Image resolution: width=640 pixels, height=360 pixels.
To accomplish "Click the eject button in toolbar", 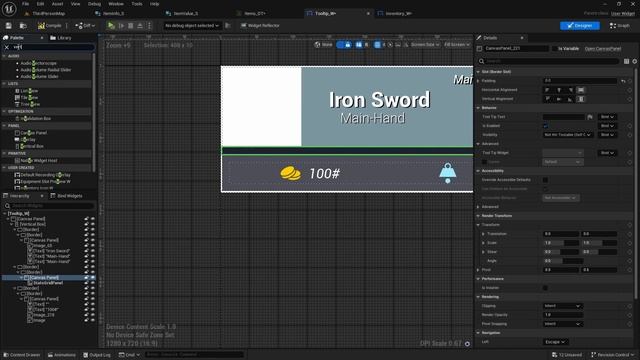I will [x=140, y=26].
